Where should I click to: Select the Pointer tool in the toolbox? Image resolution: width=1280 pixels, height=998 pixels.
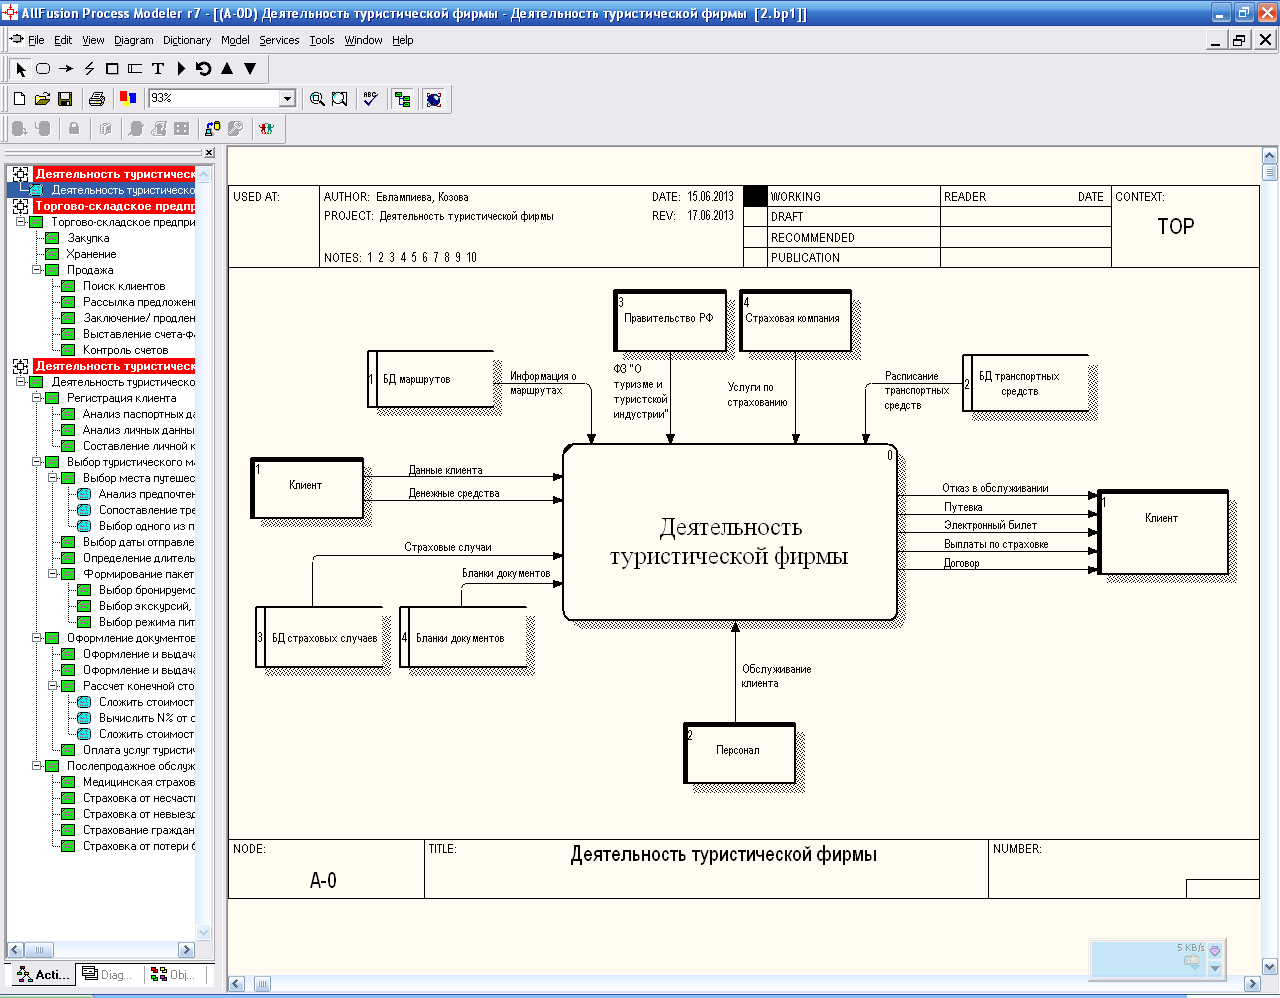coord(21,69)
